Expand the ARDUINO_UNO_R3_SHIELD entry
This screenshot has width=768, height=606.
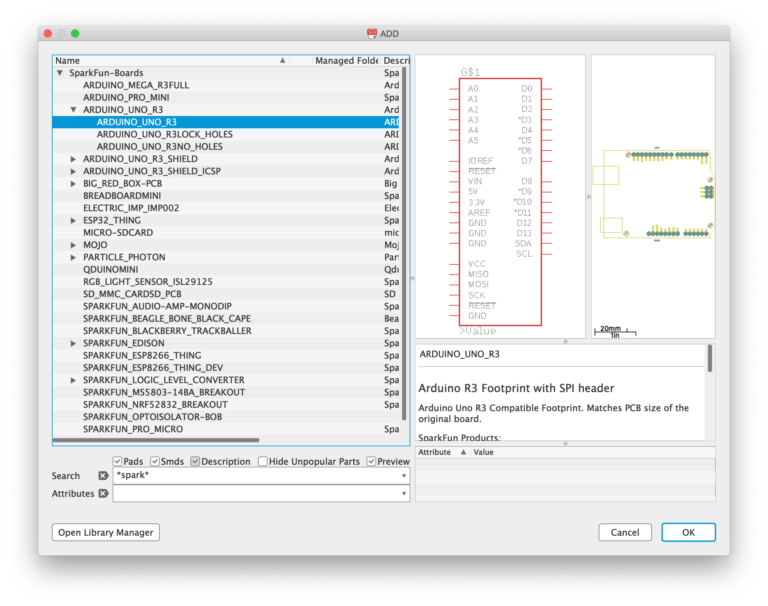click(x=73, y=159)
